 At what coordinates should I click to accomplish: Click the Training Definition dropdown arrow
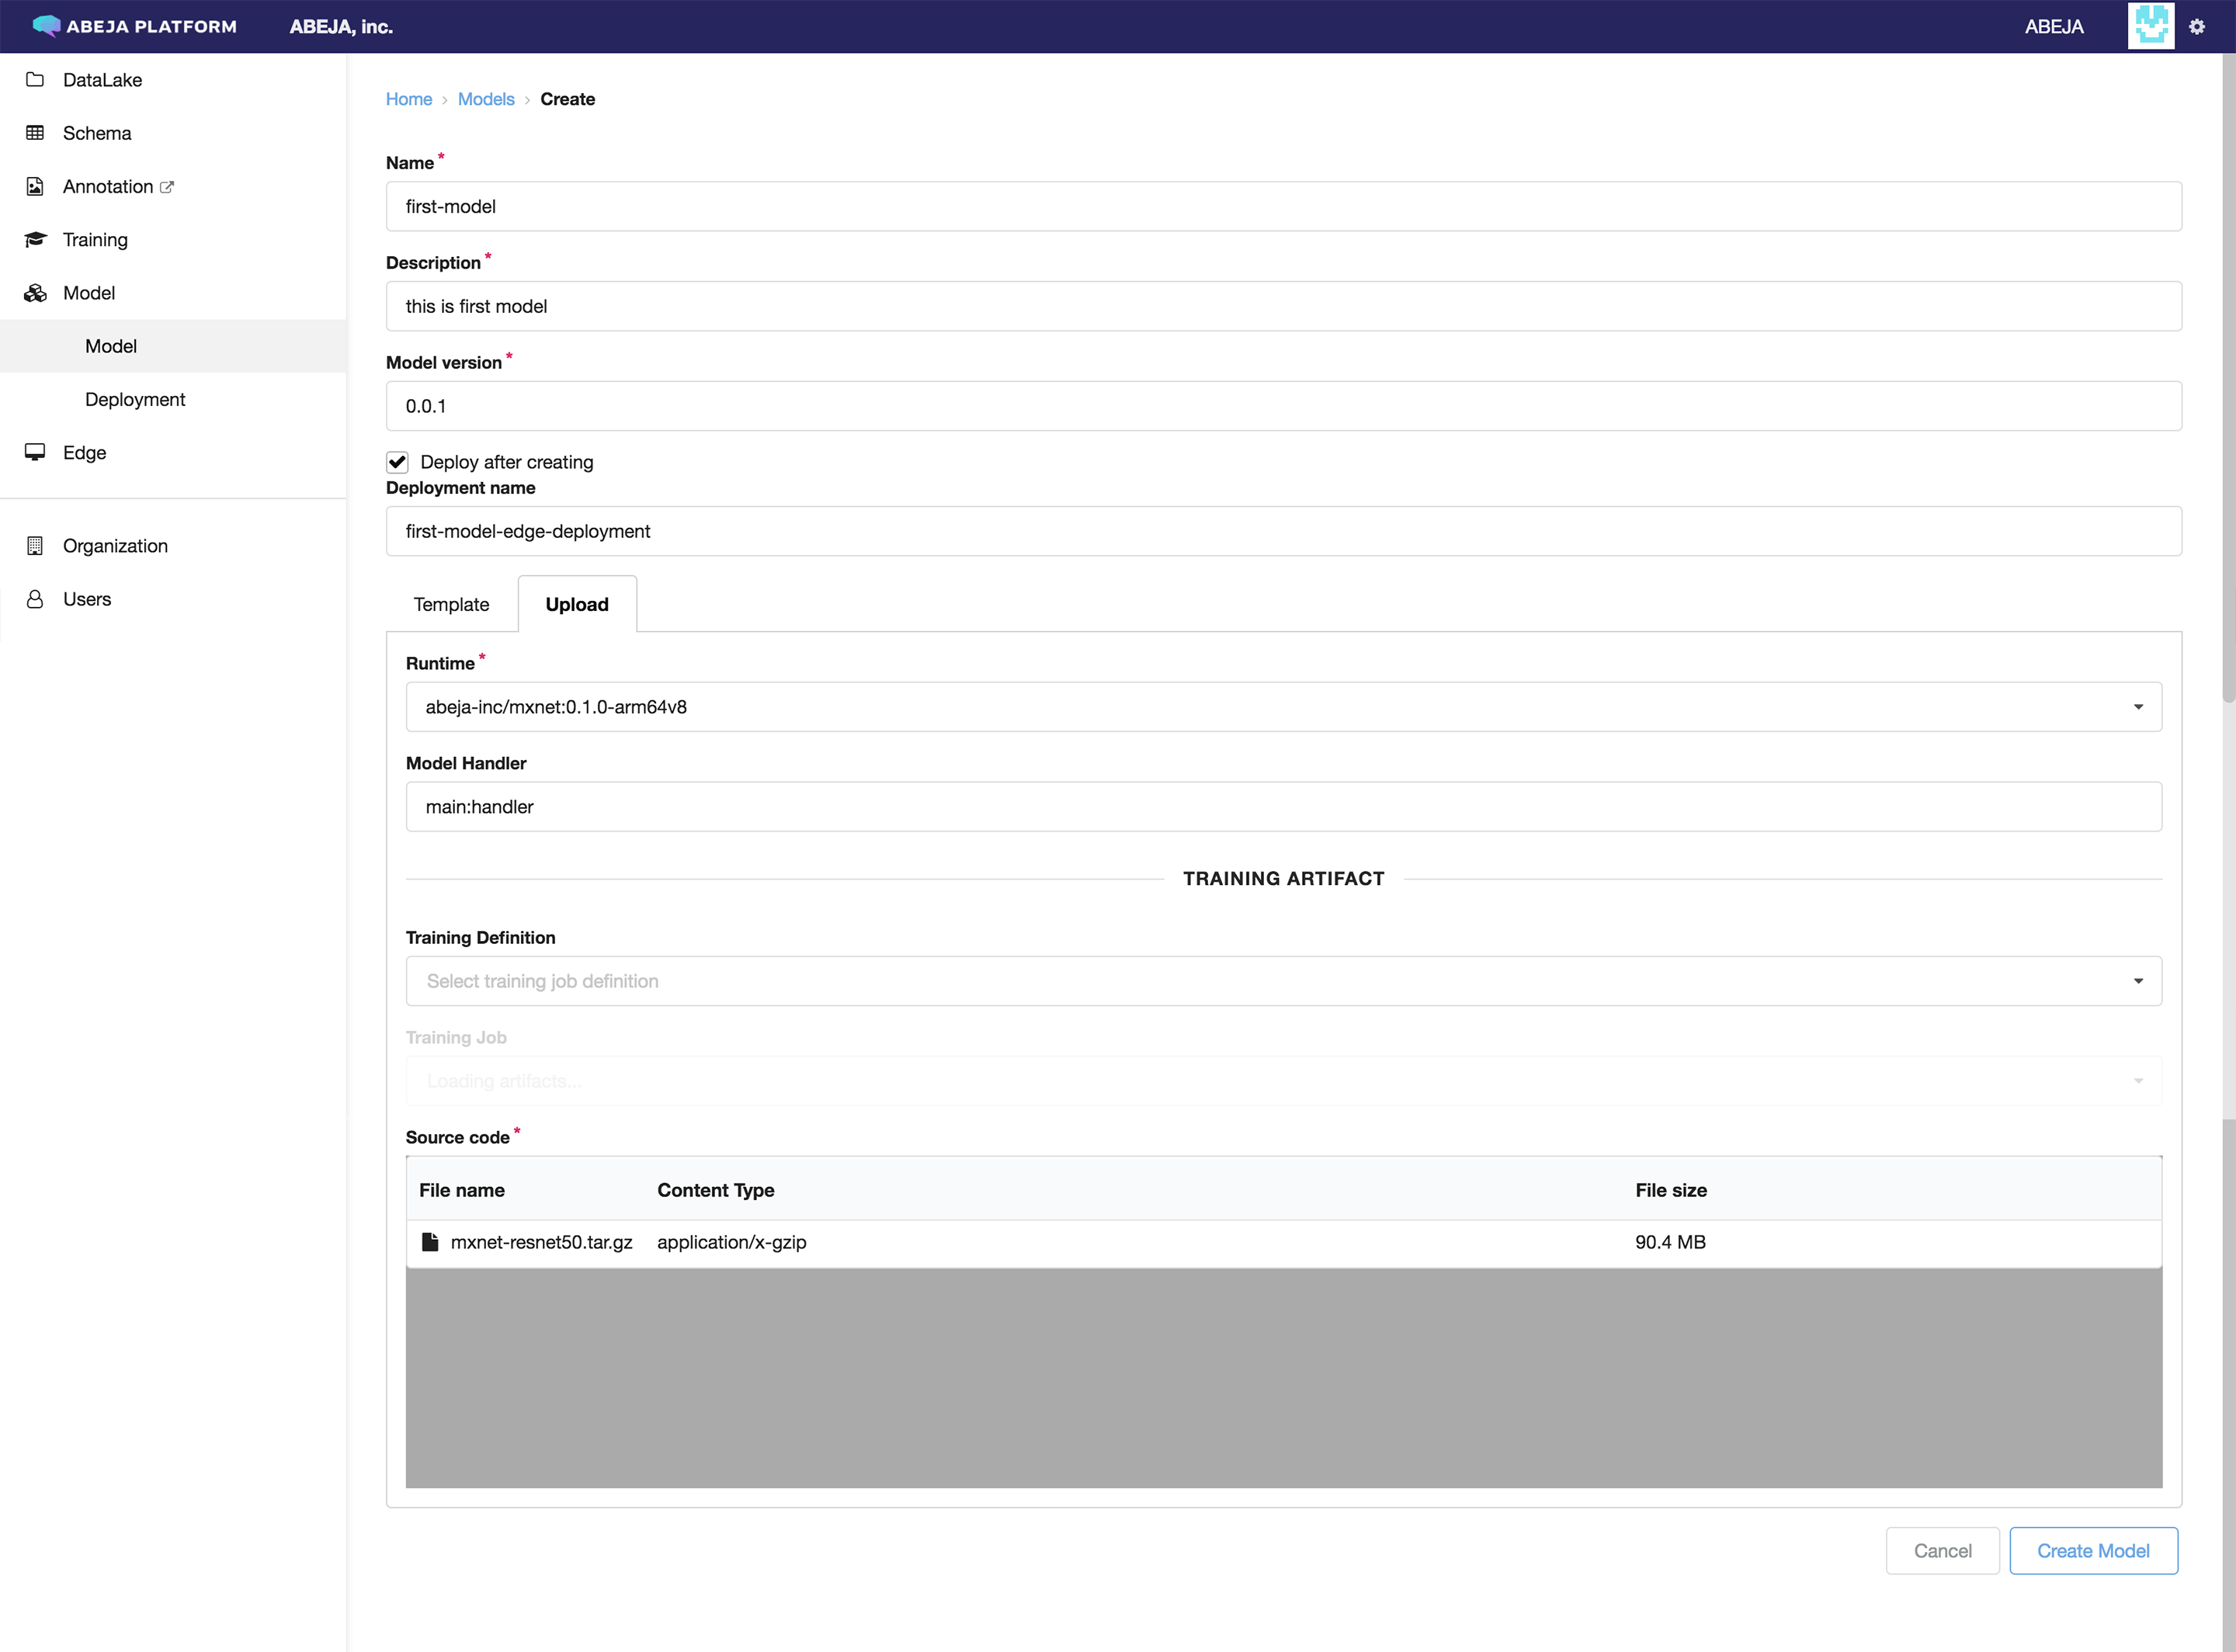point(2138,981)
